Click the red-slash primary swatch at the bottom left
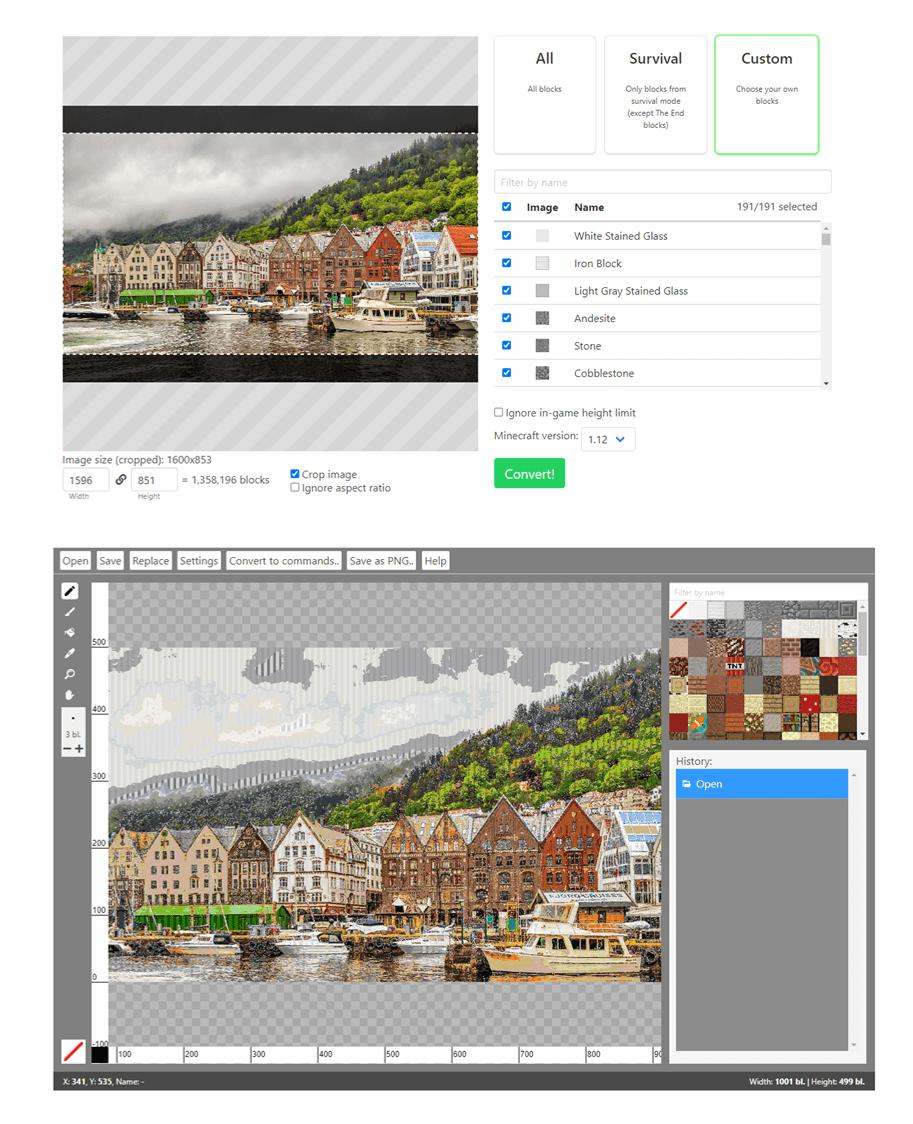Screen dimensions: 913x1124 (73, 1051)
